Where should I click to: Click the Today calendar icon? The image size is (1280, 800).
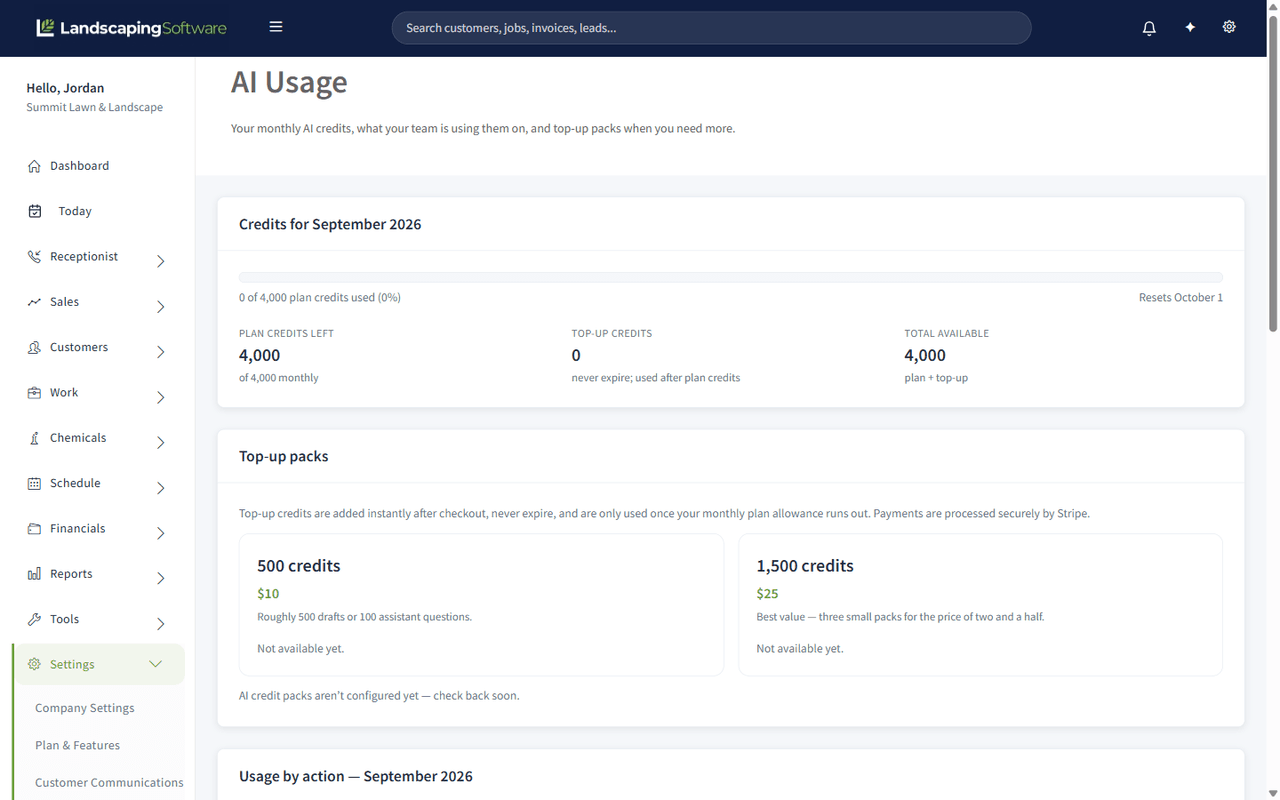[35, 211]
